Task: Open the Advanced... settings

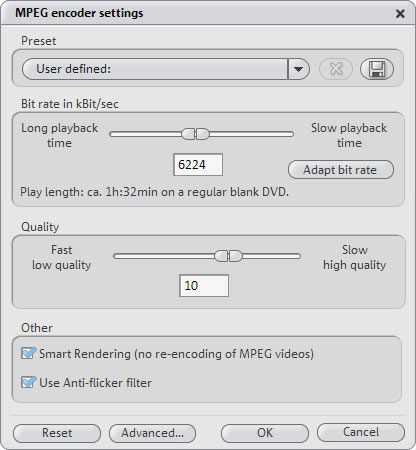Action: click(152, 433)
